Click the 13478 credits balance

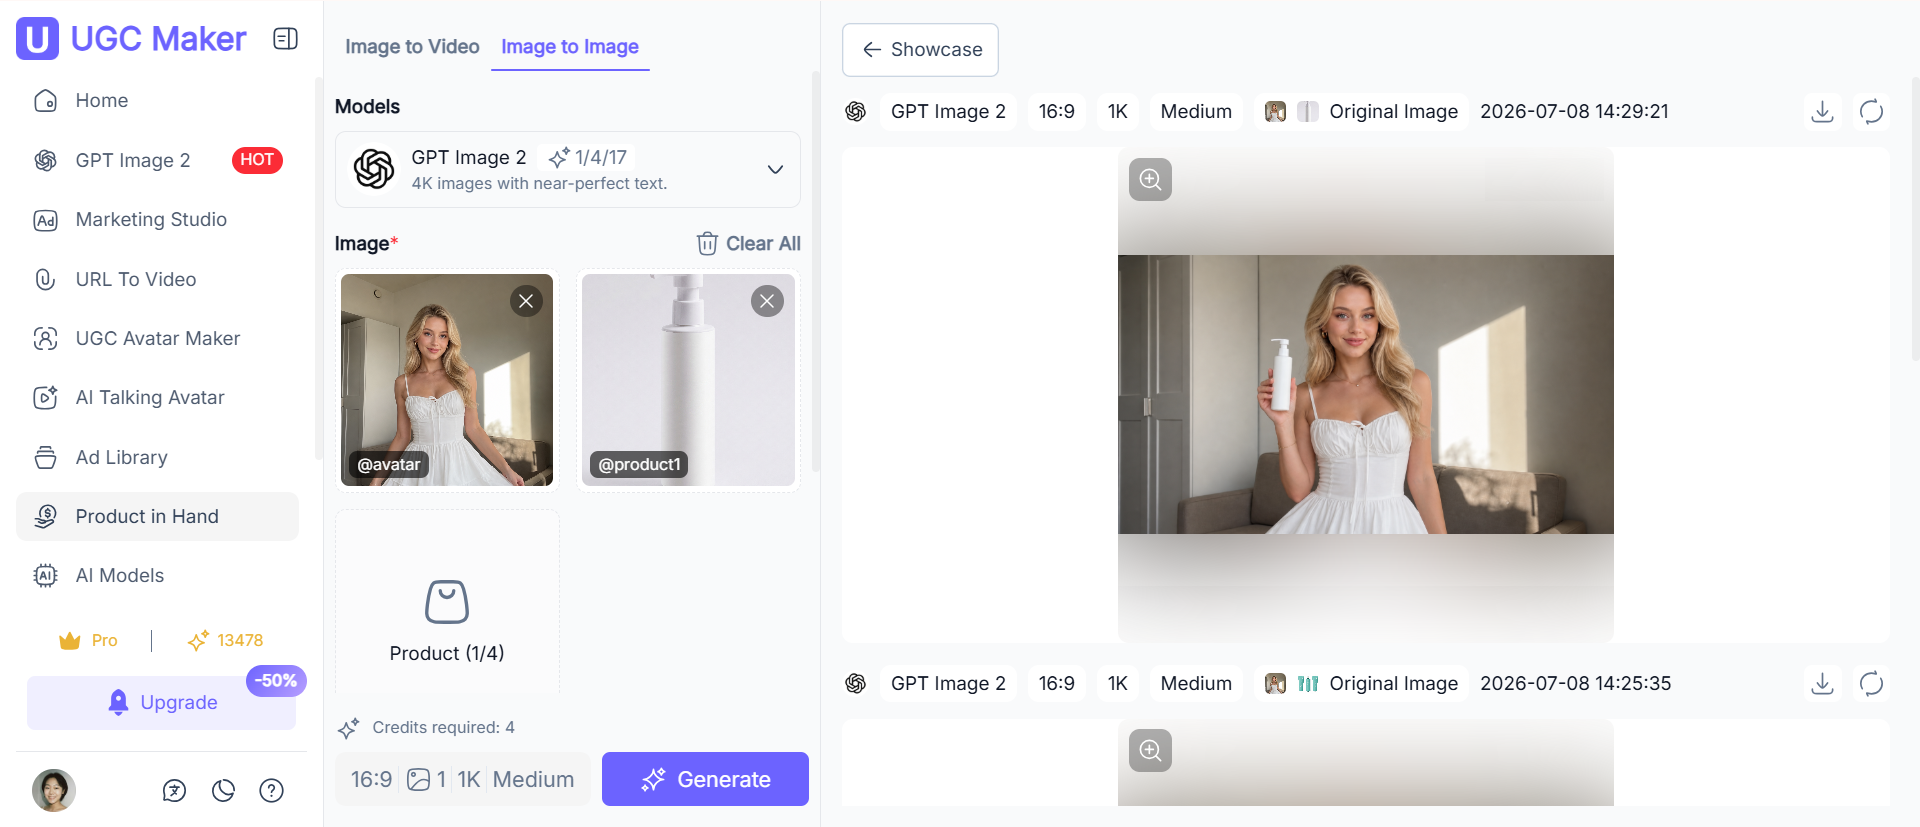coord(225,640)
